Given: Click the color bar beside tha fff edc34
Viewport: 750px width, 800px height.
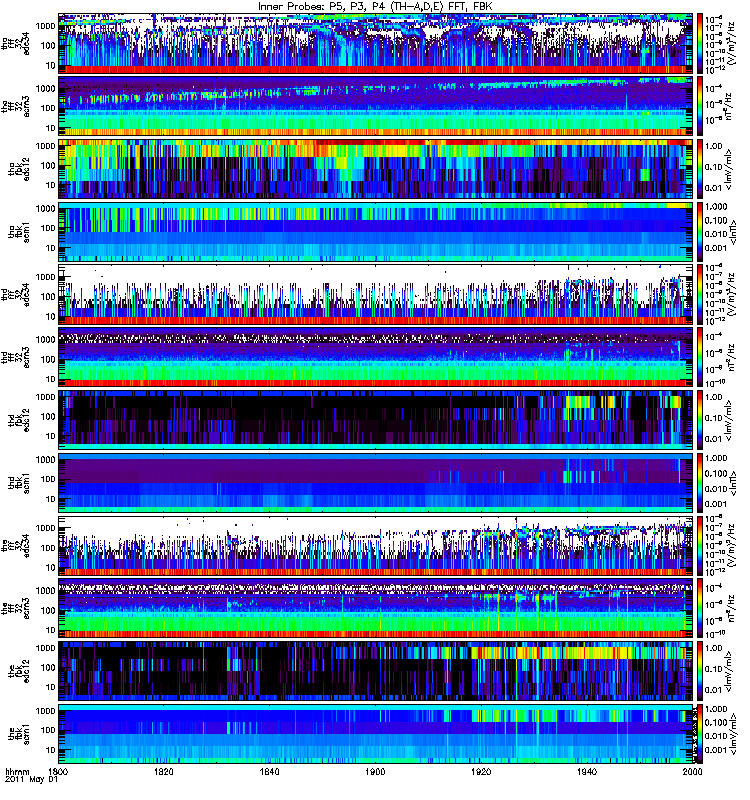Looking at the screenshot, I should (700, 43).
